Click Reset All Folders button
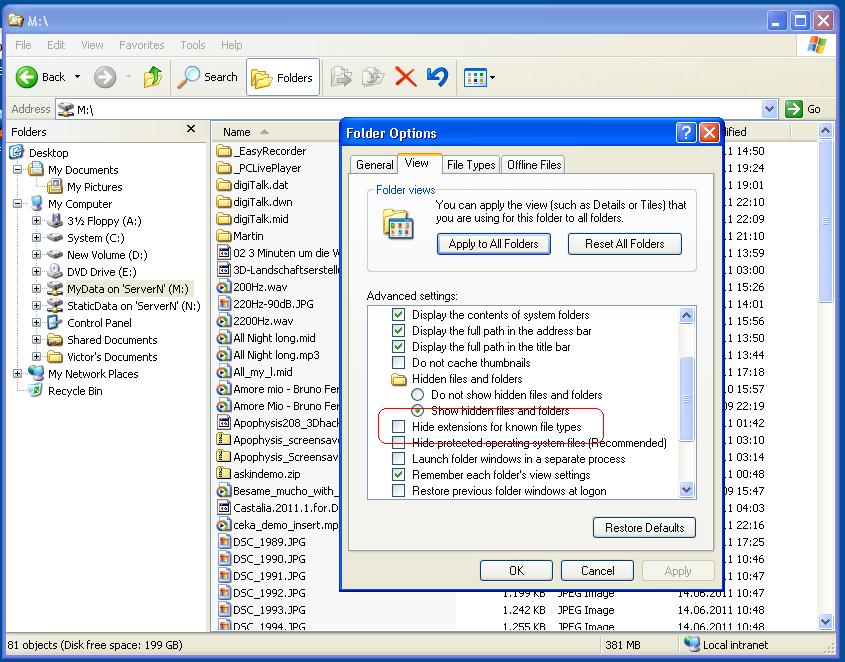845x662 pixels. coord(625,244)
